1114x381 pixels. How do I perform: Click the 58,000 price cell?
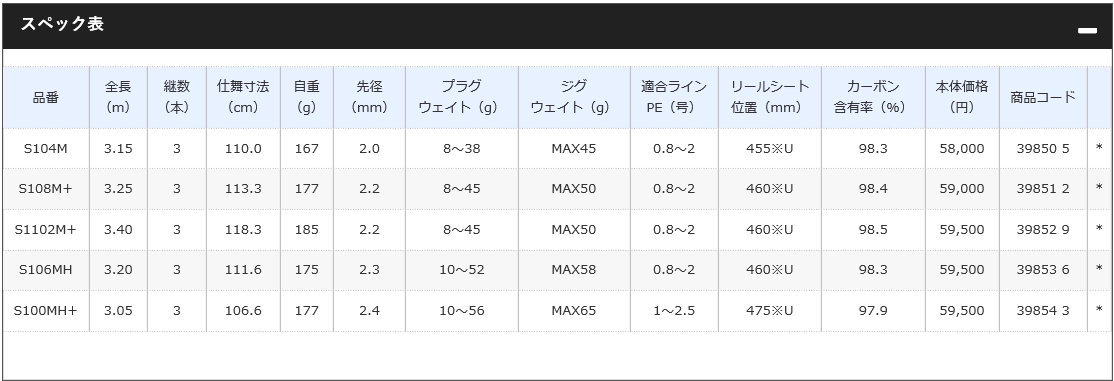(962, 149)
